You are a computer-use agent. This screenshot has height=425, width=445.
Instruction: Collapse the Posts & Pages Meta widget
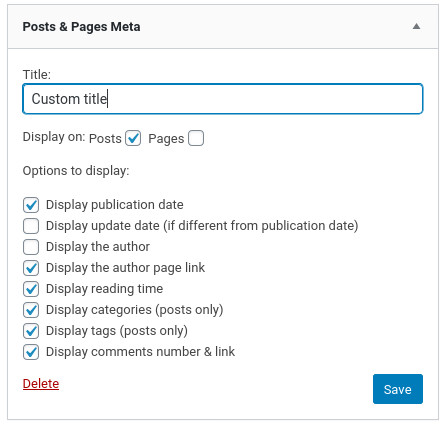[x=416, y=26]
